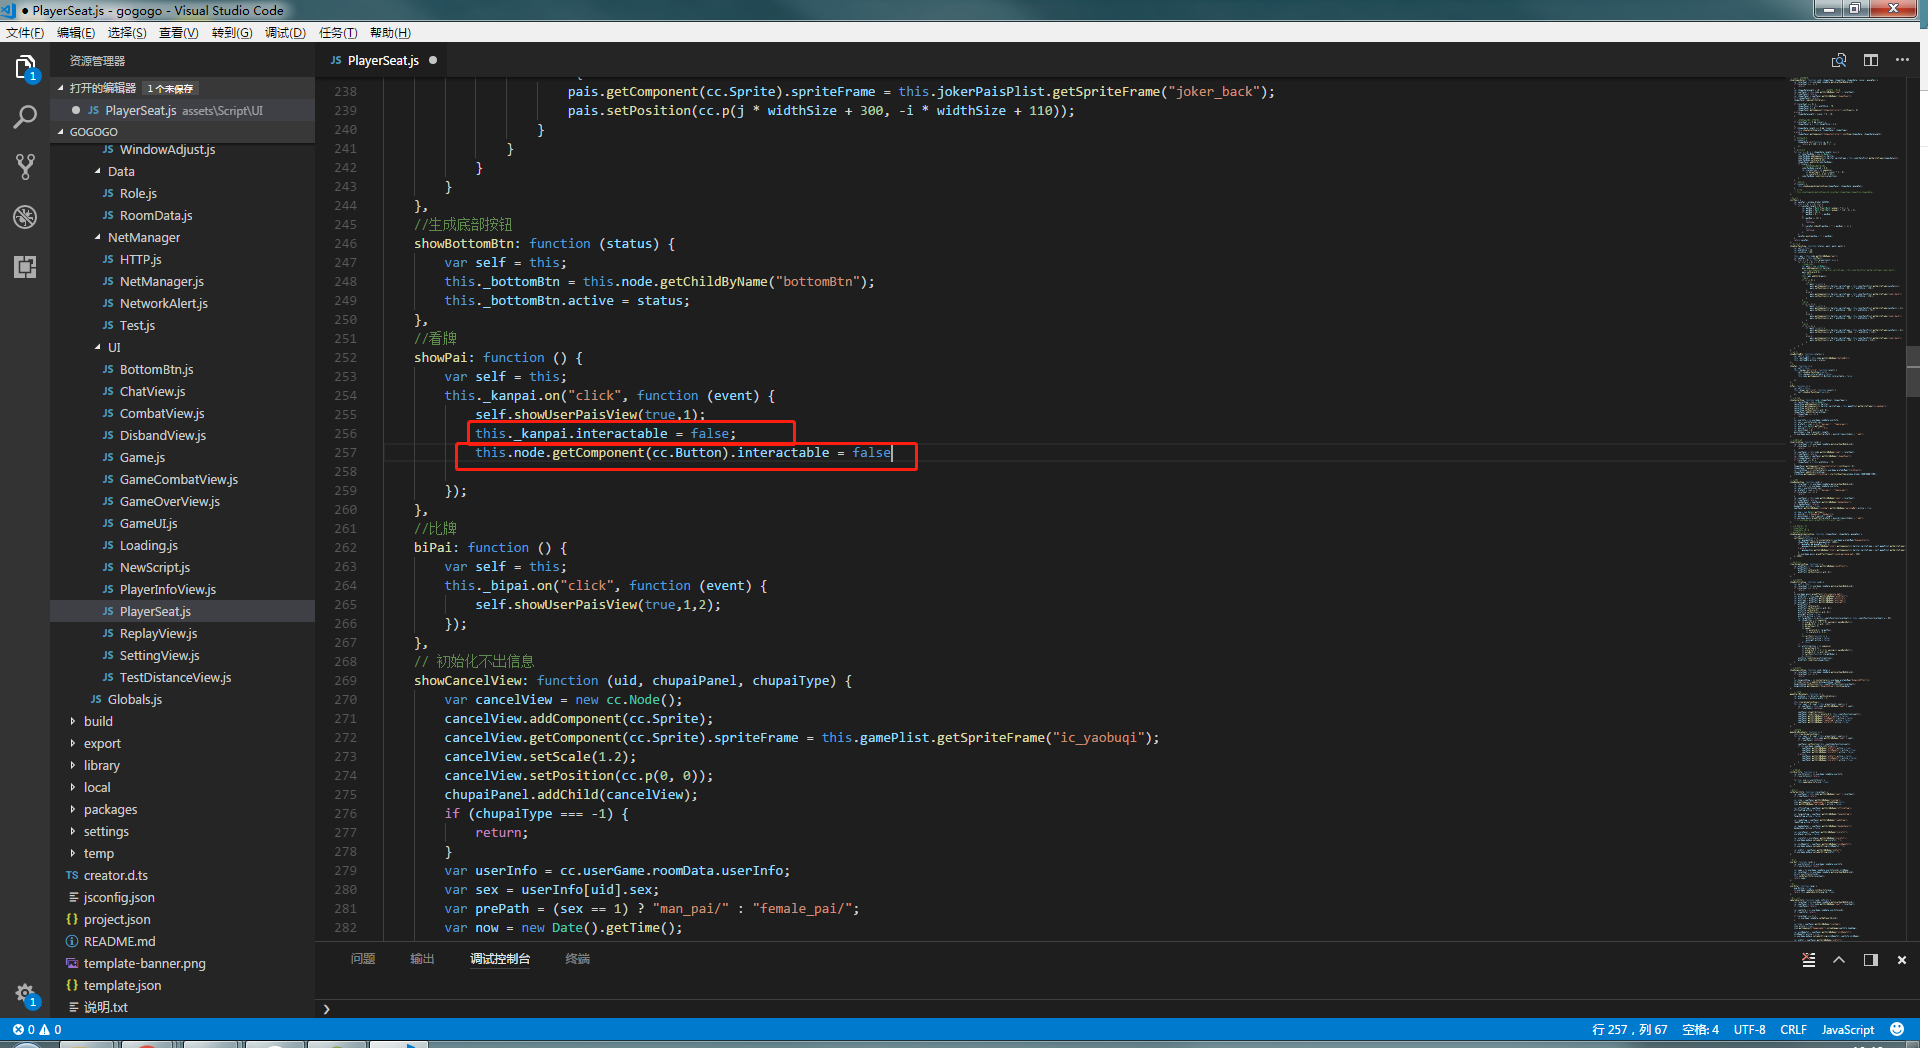The image size is (1928, 1048).
Task: Collapse the UI folder
Action: coord(98,347)
